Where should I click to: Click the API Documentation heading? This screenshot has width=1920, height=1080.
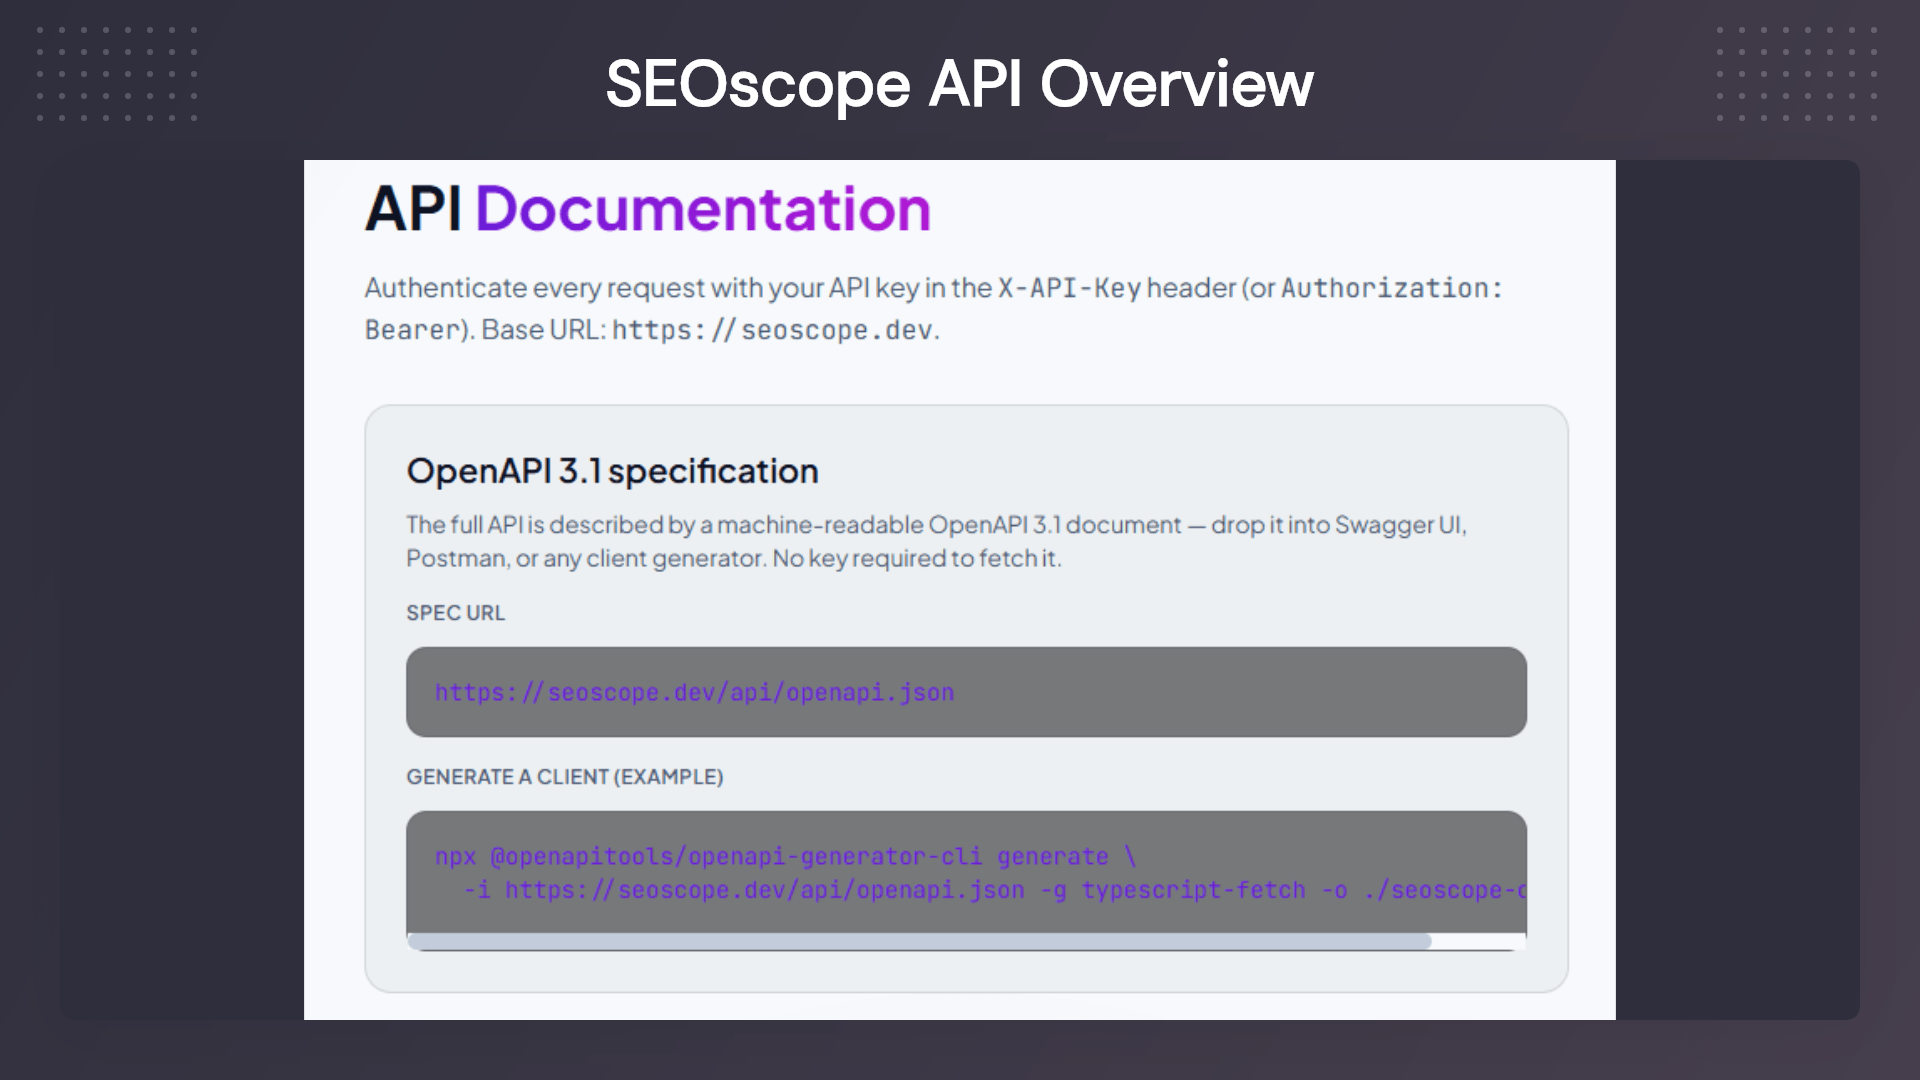click(x=648, y=209)
